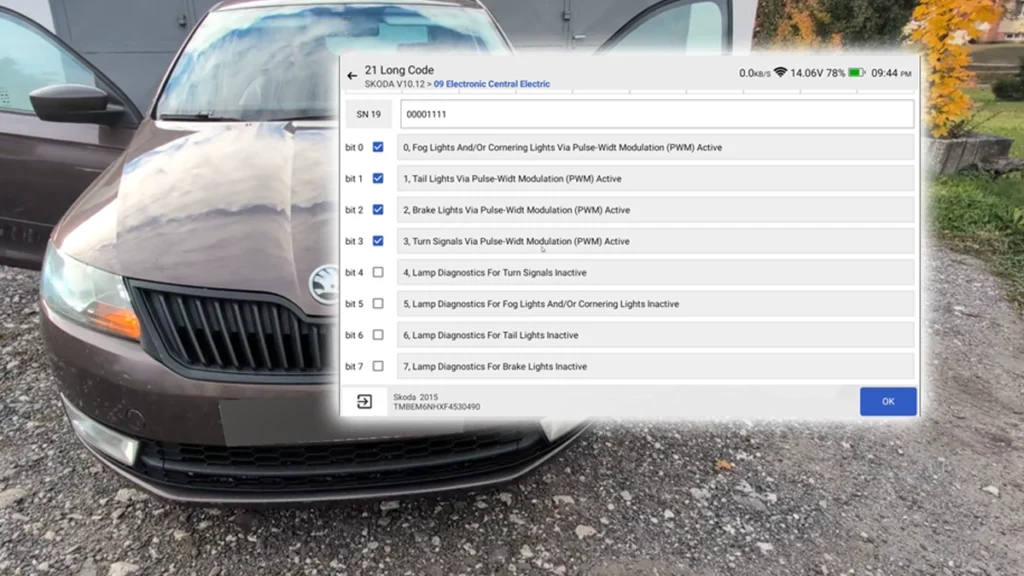Click the SKODA V10.12 breadcrumb text

[394, 84]
